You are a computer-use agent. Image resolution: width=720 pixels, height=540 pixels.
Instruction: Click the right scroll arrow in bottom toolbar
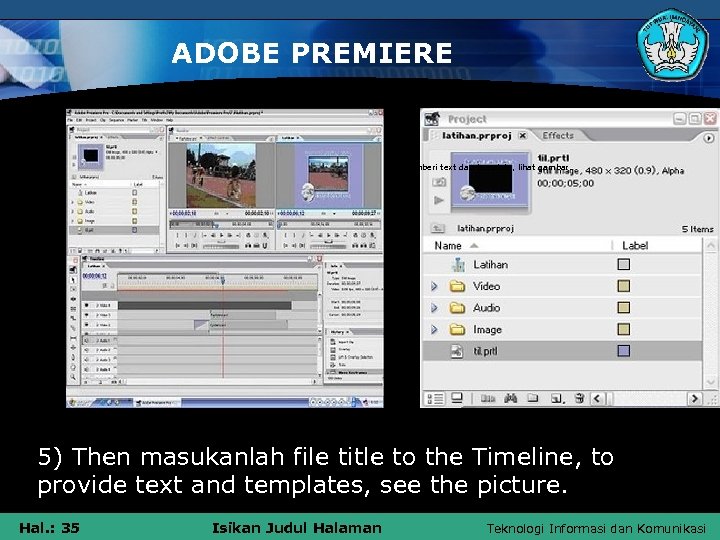pyautogui.click(x=695, y=398)
